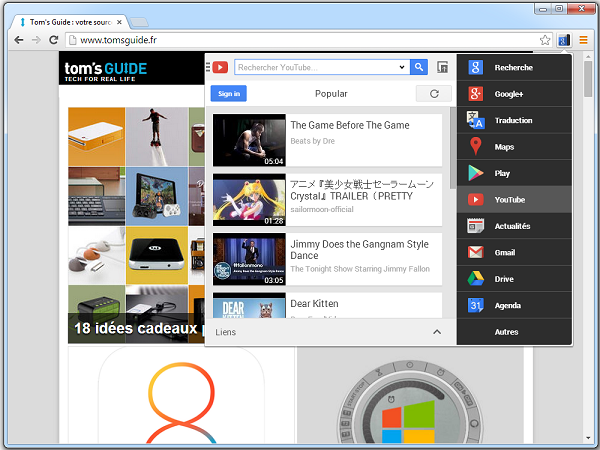
Task: Close the Tom's Guide tab
Action: 119,22
